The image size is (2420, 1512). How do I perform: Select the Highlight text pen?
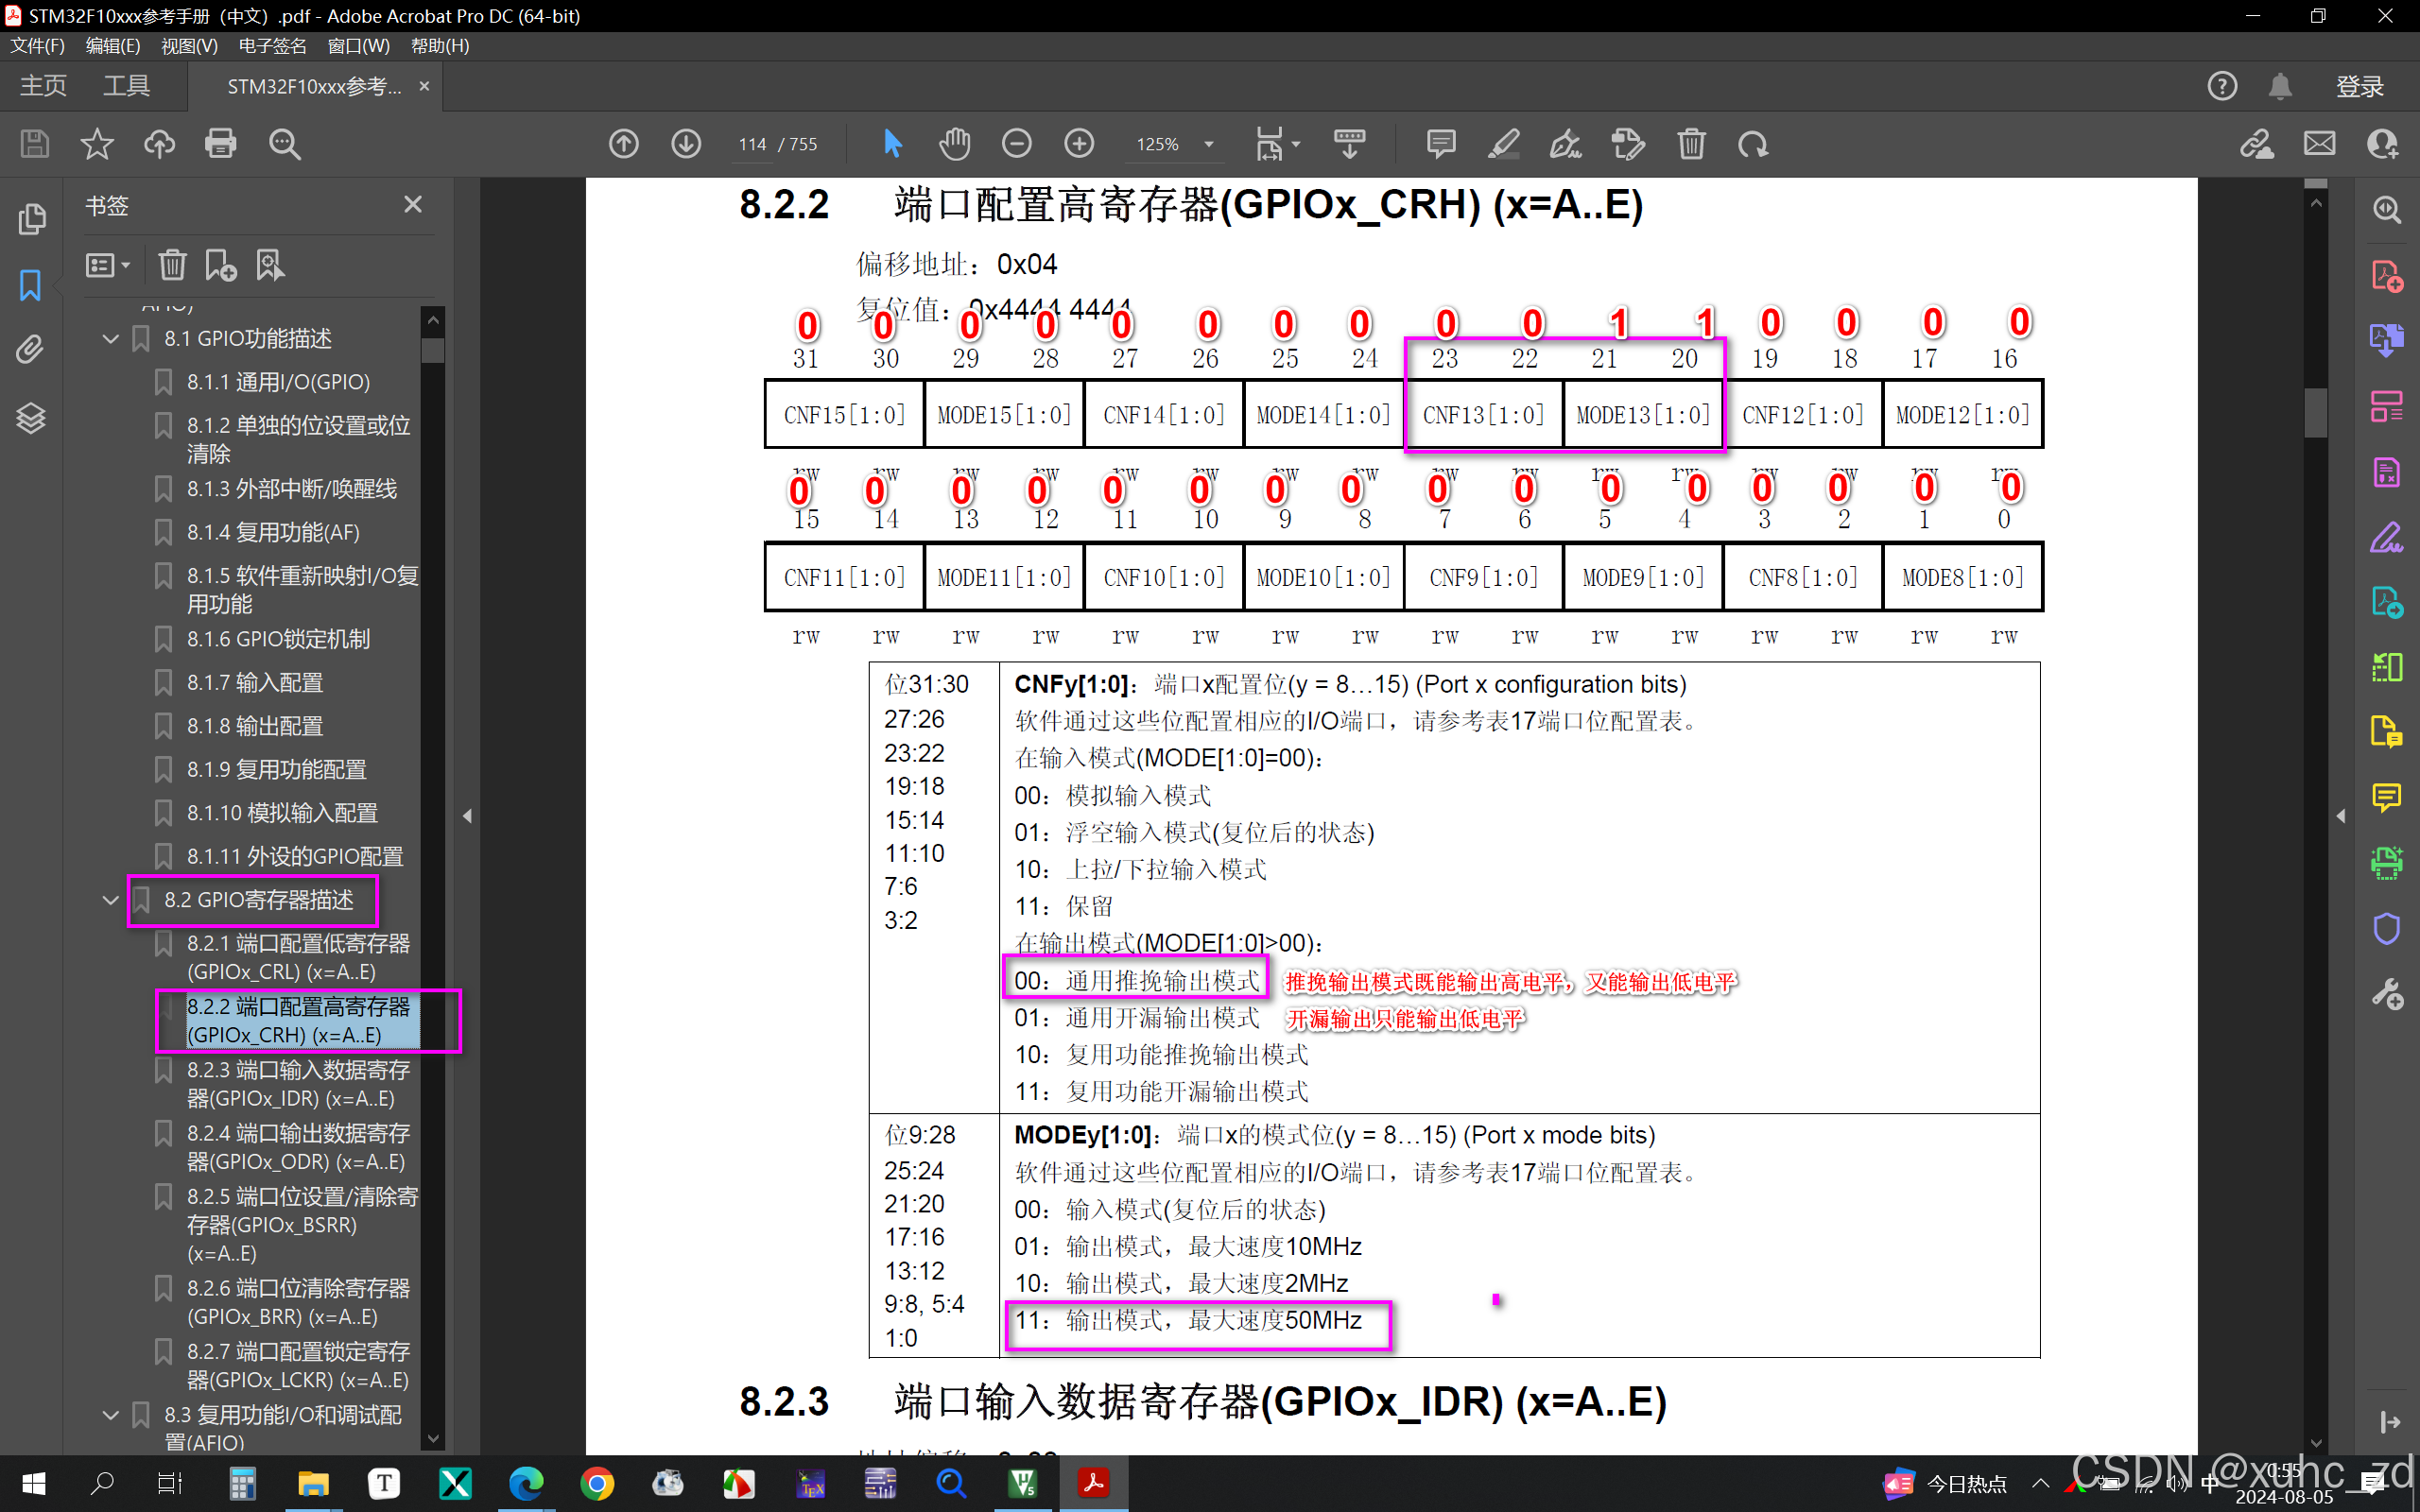(x=1503, y=144)
